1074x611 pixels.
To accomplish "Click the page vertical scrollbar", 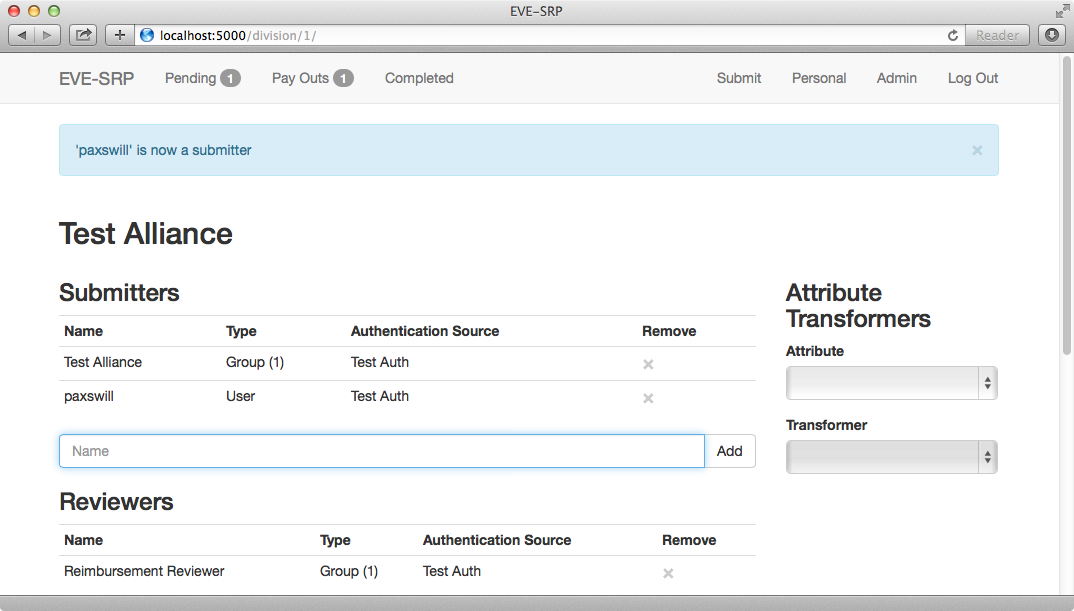I will [1066, 205].
